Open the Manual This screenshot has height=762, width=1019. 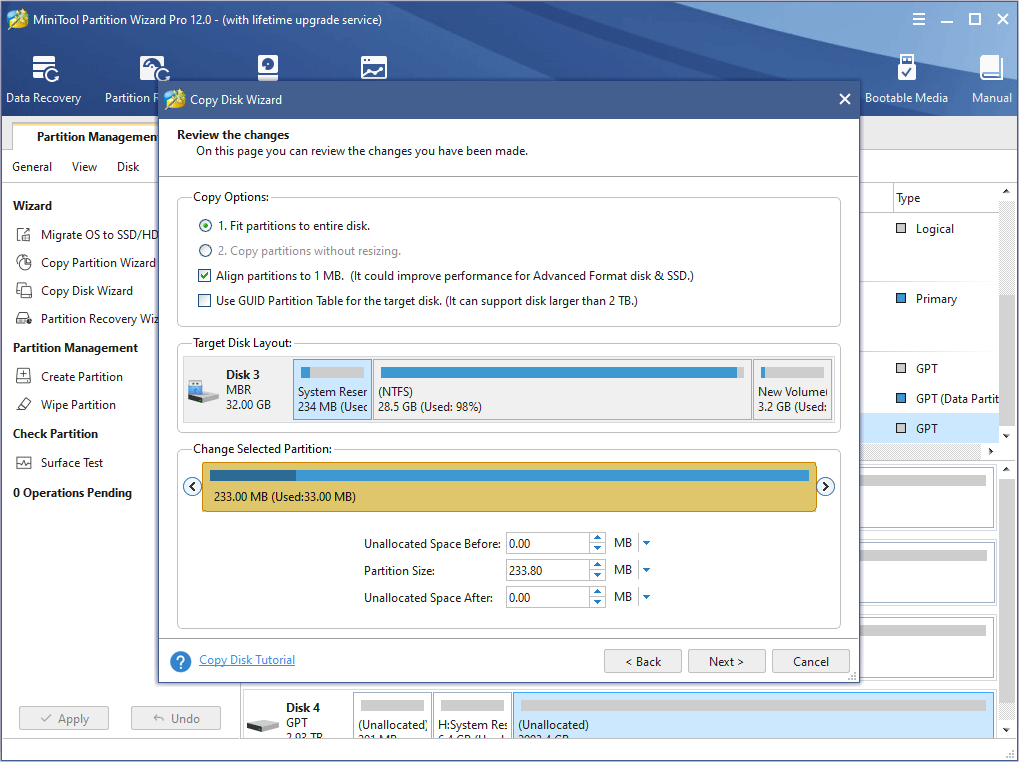991,79
